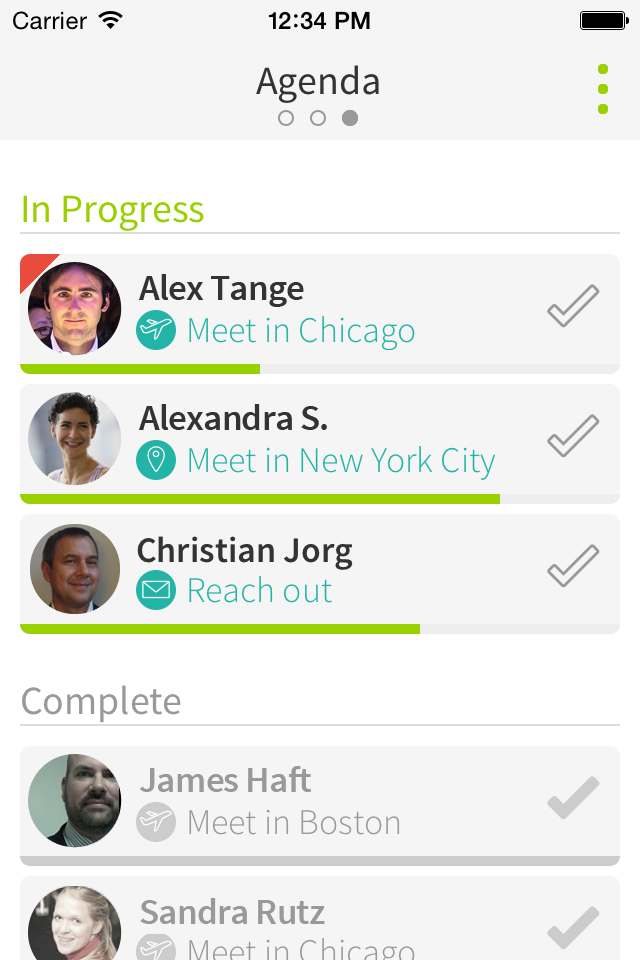The height and width of the screenshot is (960, 640).
Task: Tap the gray airplane icon for Meet in Boston
Action: pos(156,822)
